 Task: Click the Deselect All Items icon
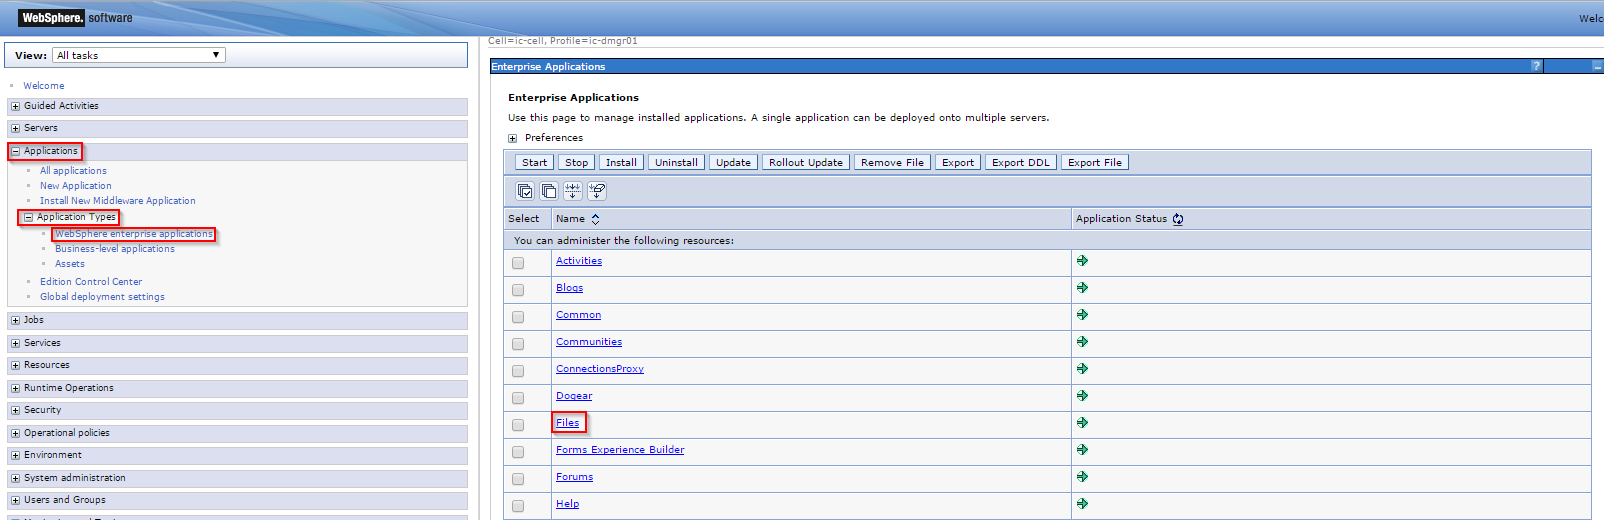(549, 191)
